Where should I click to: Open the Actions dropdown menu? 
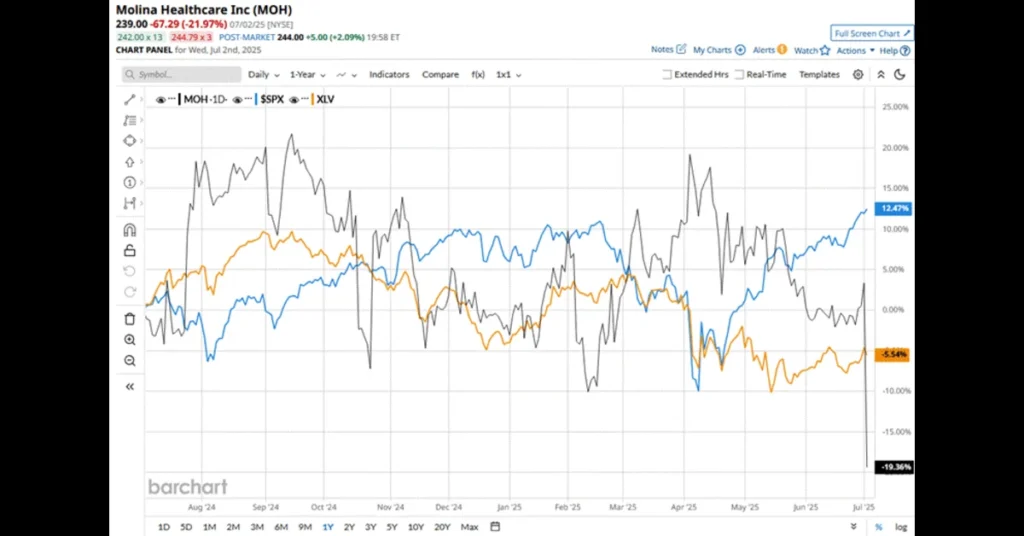pyautogui.click(x=855, y=50)
